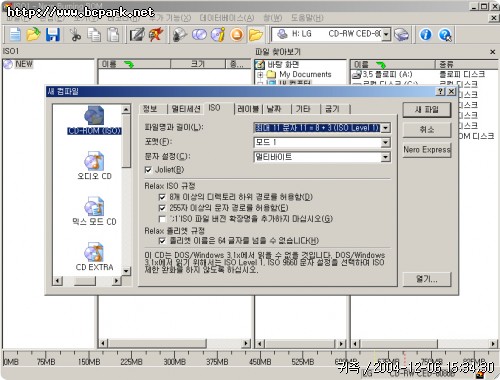
Task: Switch to the ISO tab
Action: [x=214, y=108]
